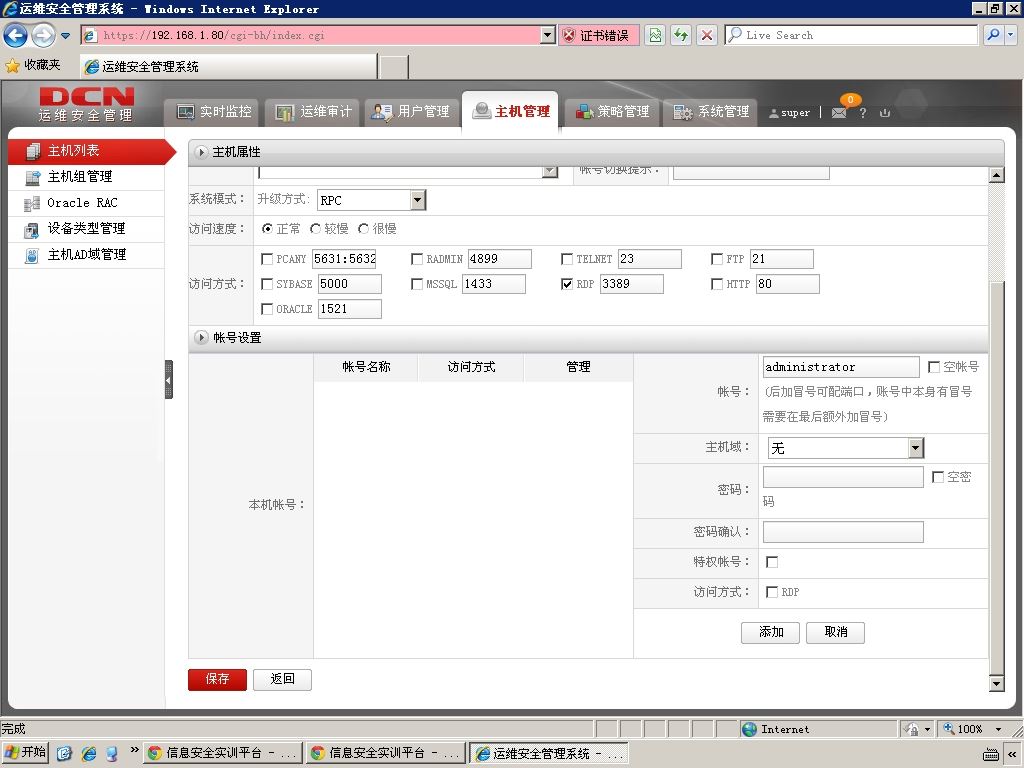Click the form scrollbar down arrow
The image size is (1024, 768).
pyautogui.click(x=996, y=684)
